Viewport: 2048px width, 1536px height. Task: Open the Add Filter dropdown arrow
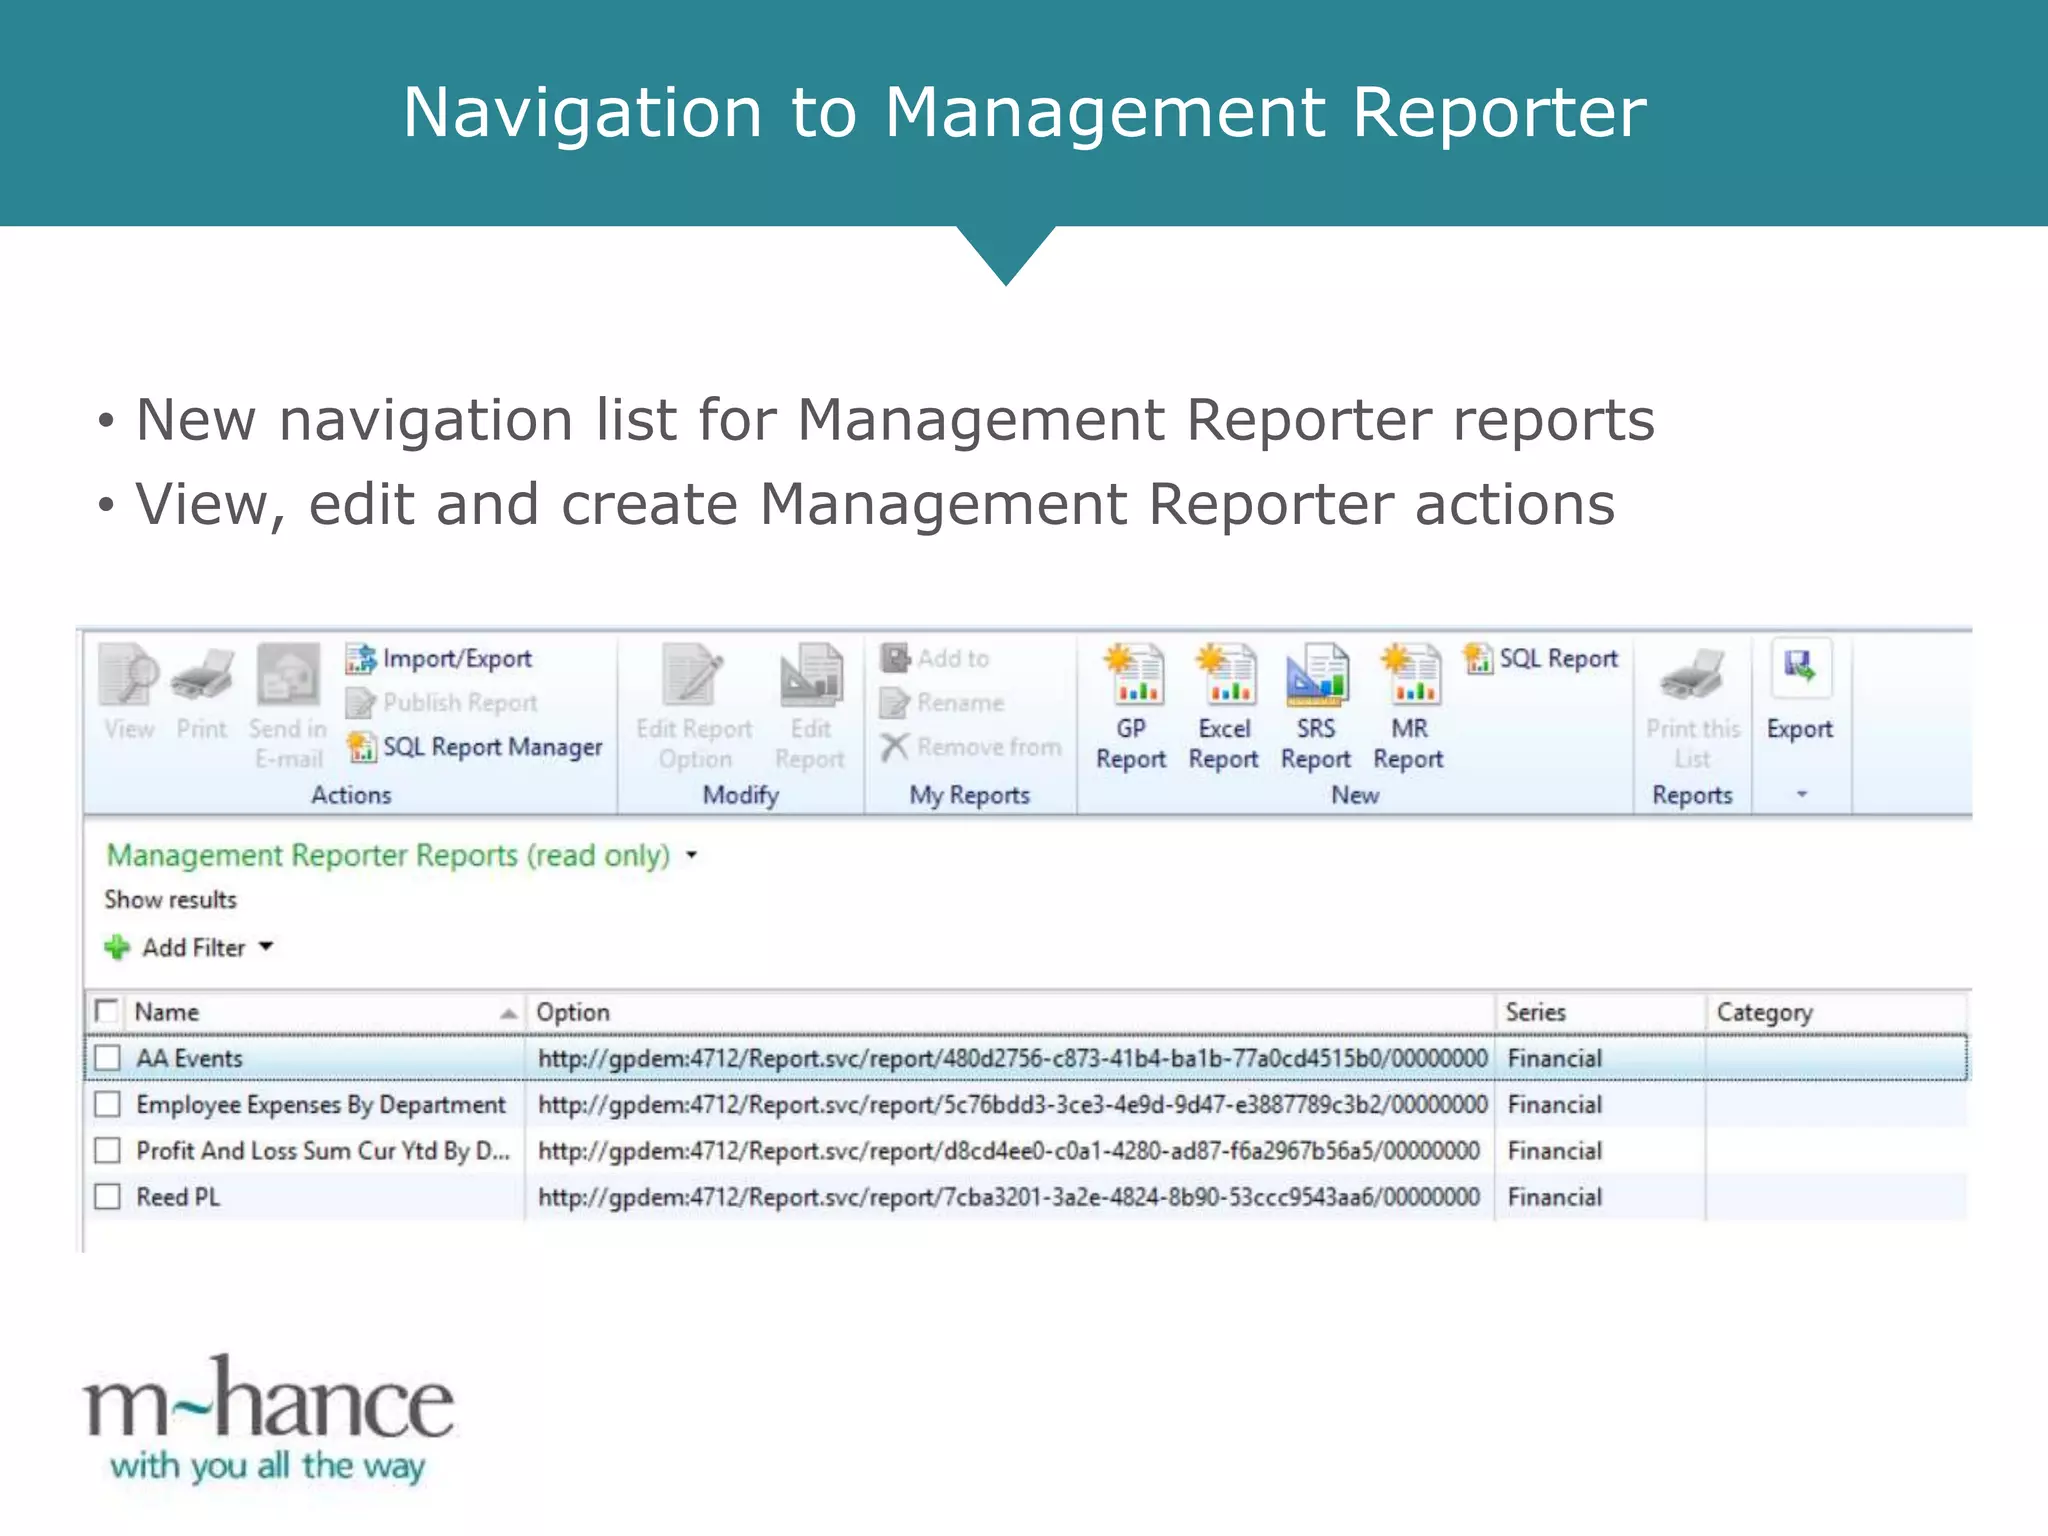click(266, 946)
